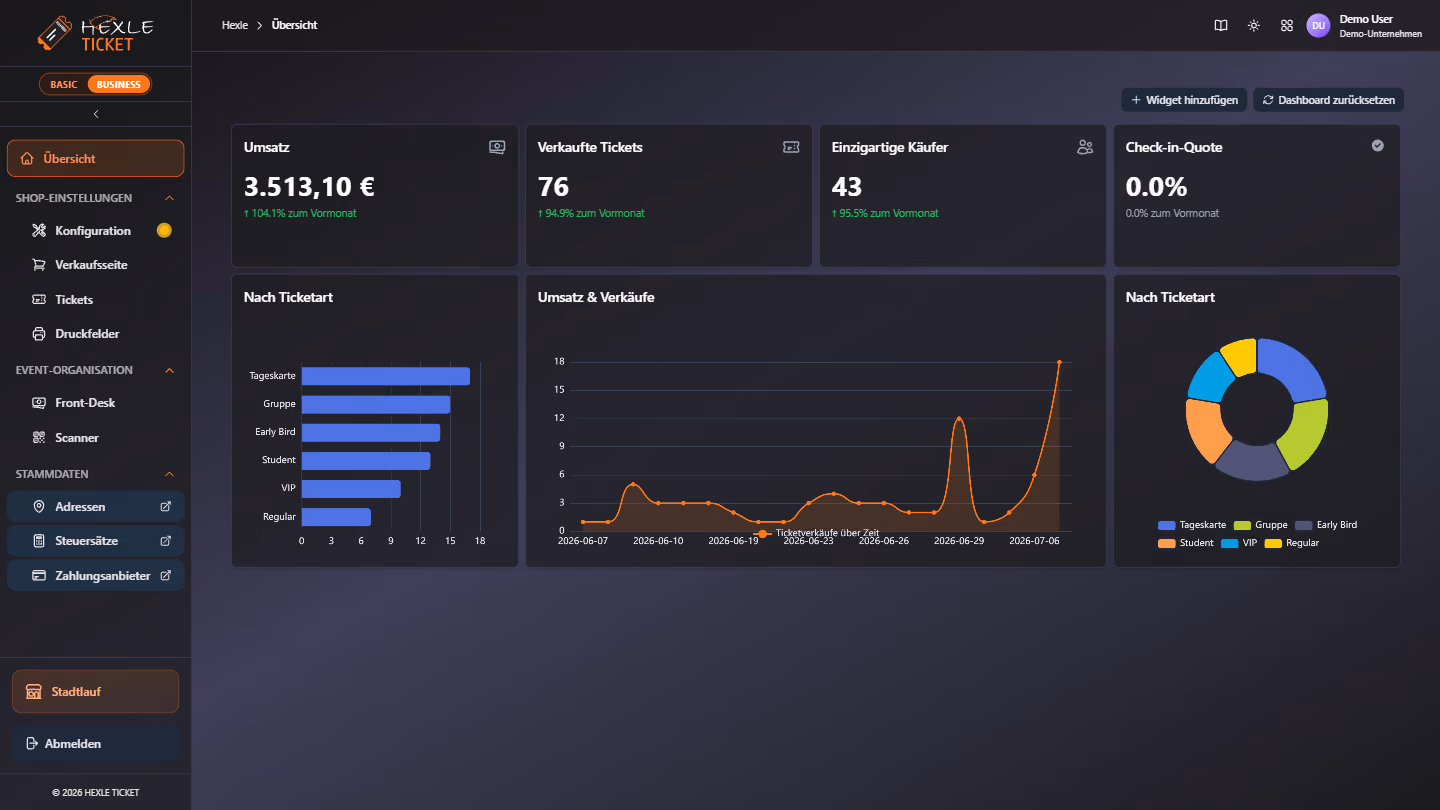Open the apps grid icon

[x=1287, y=26]
